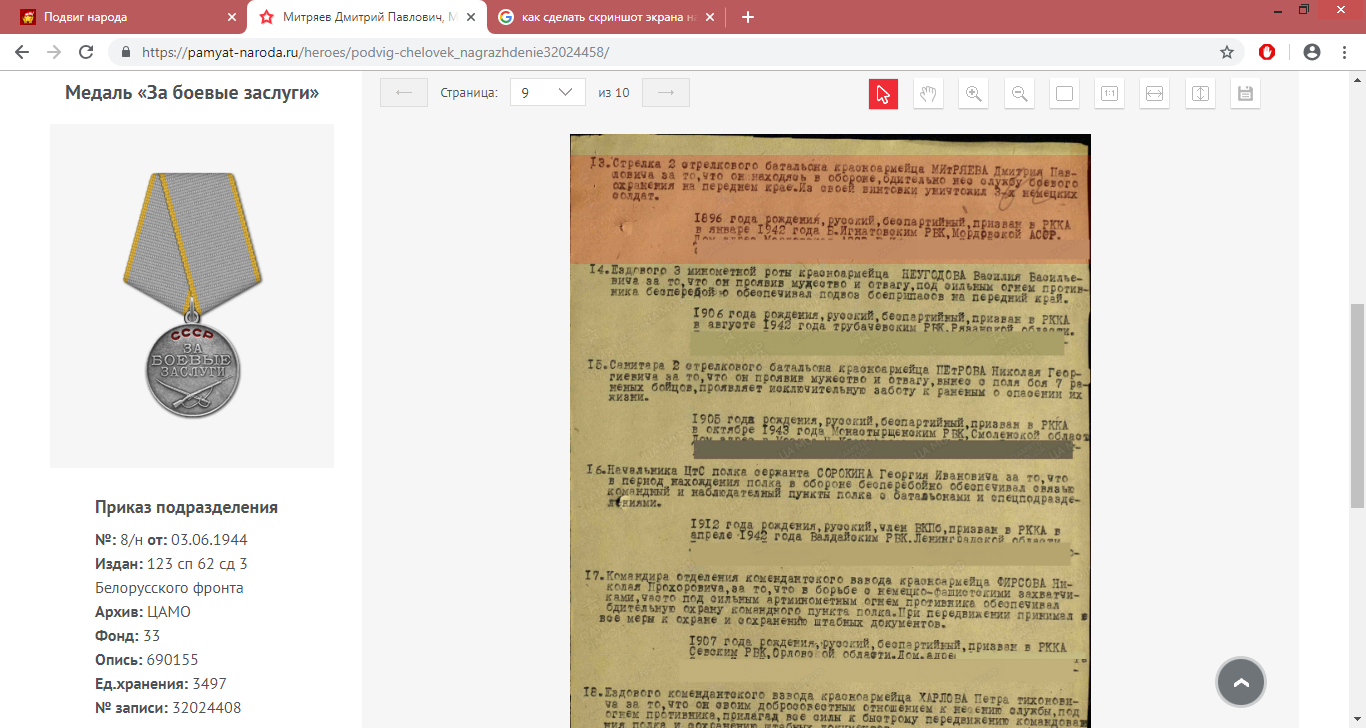This screenshot has height=728, width=1366.
Task: Fit document to viewer width
Action: [x=1154, y=93]
